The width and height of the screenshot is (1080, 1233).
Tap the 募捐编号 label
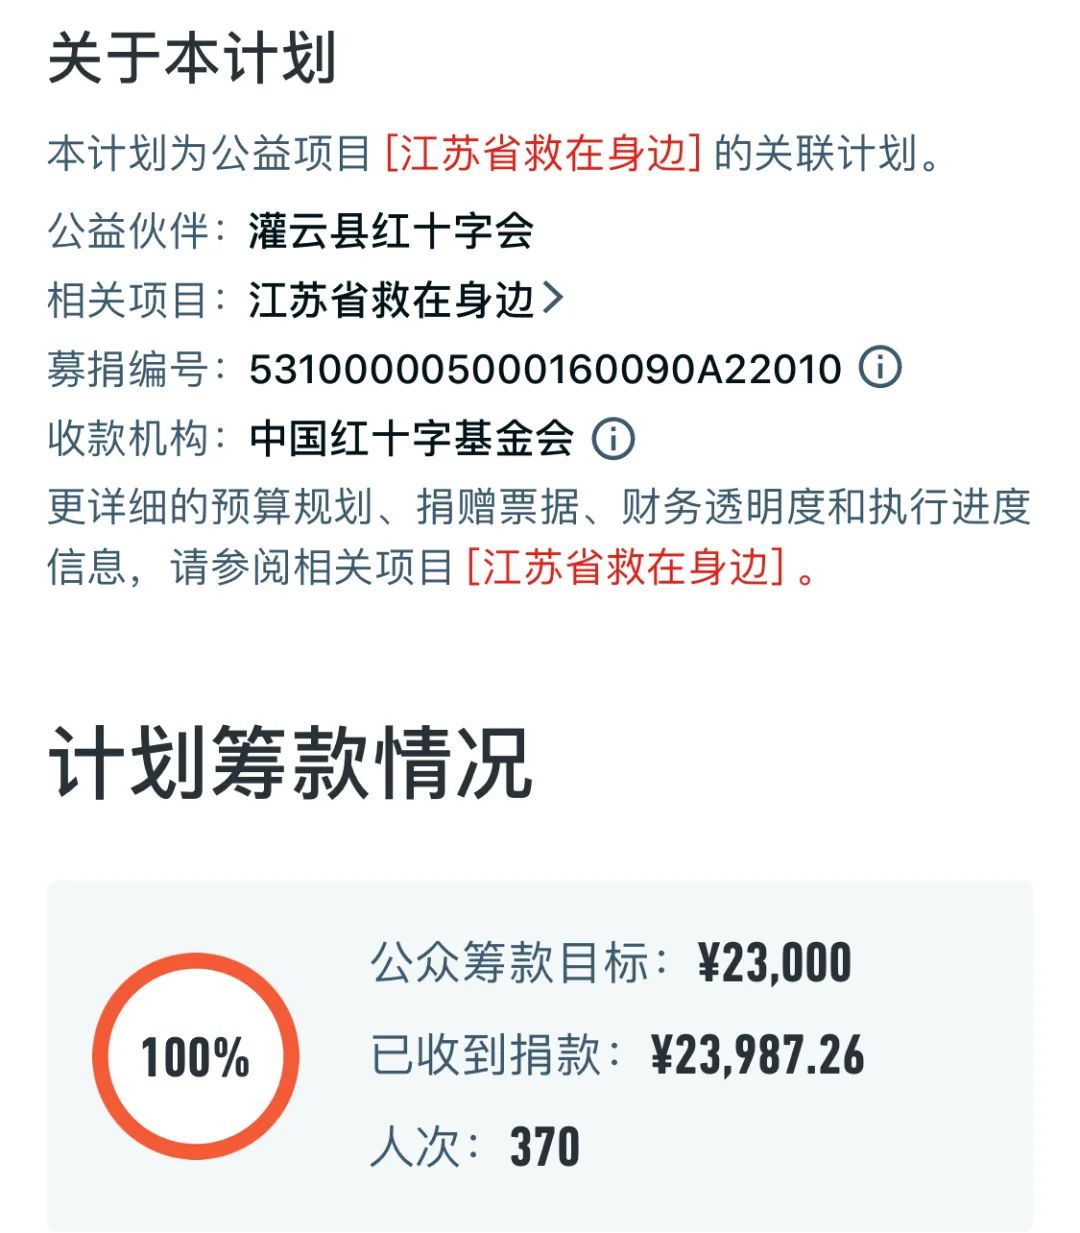click(x=128, y=369)
